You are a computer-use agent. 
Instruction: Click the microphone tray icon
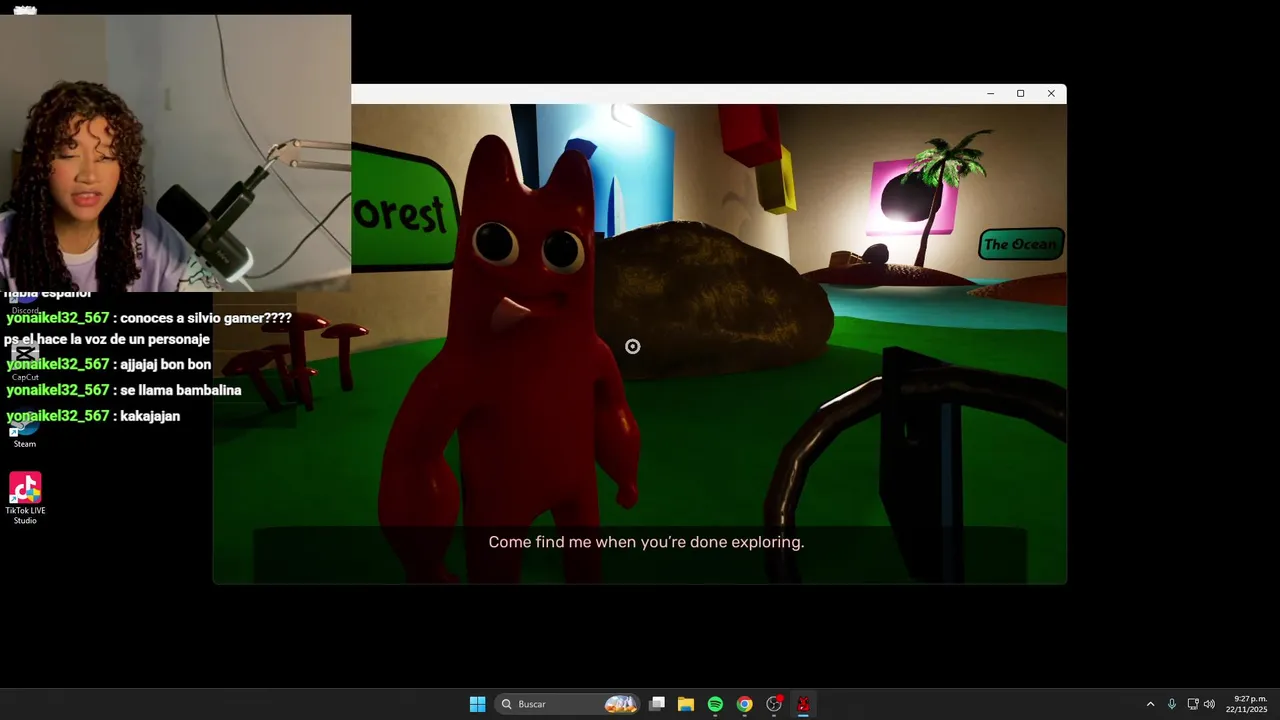point(1172,704)
